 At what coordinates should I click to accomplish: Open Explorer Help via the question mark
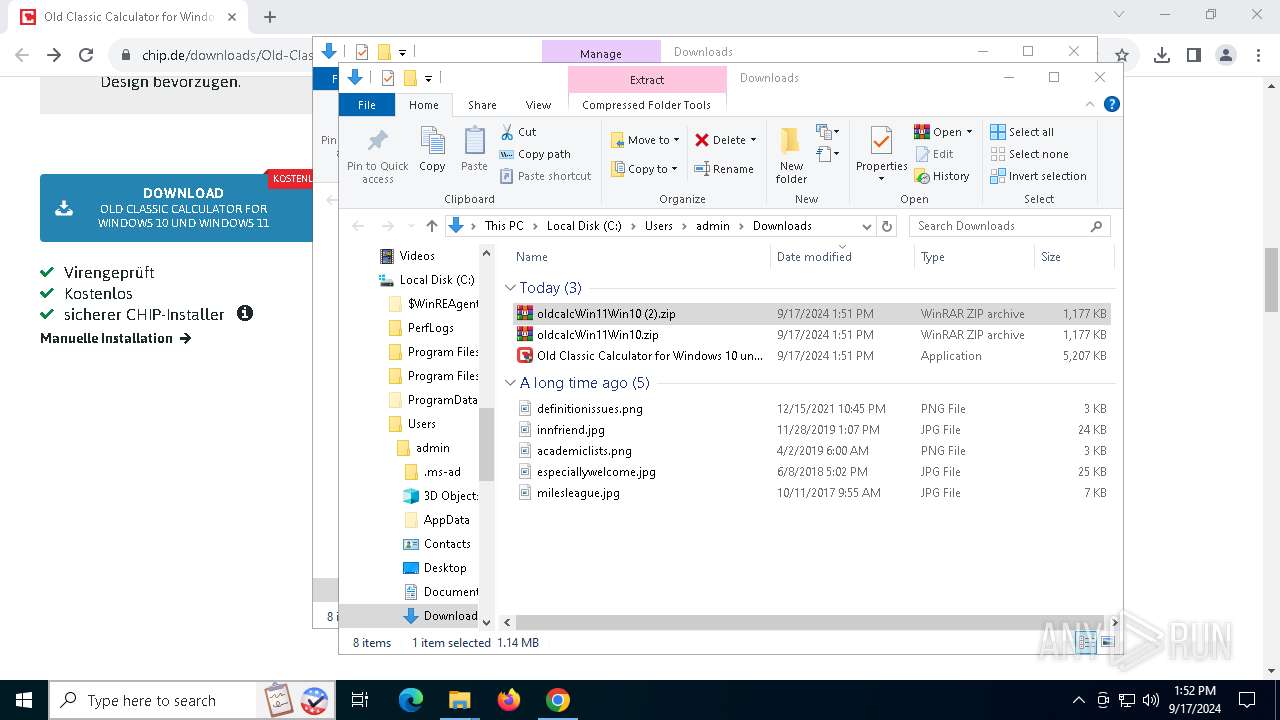click(1111, 104)
